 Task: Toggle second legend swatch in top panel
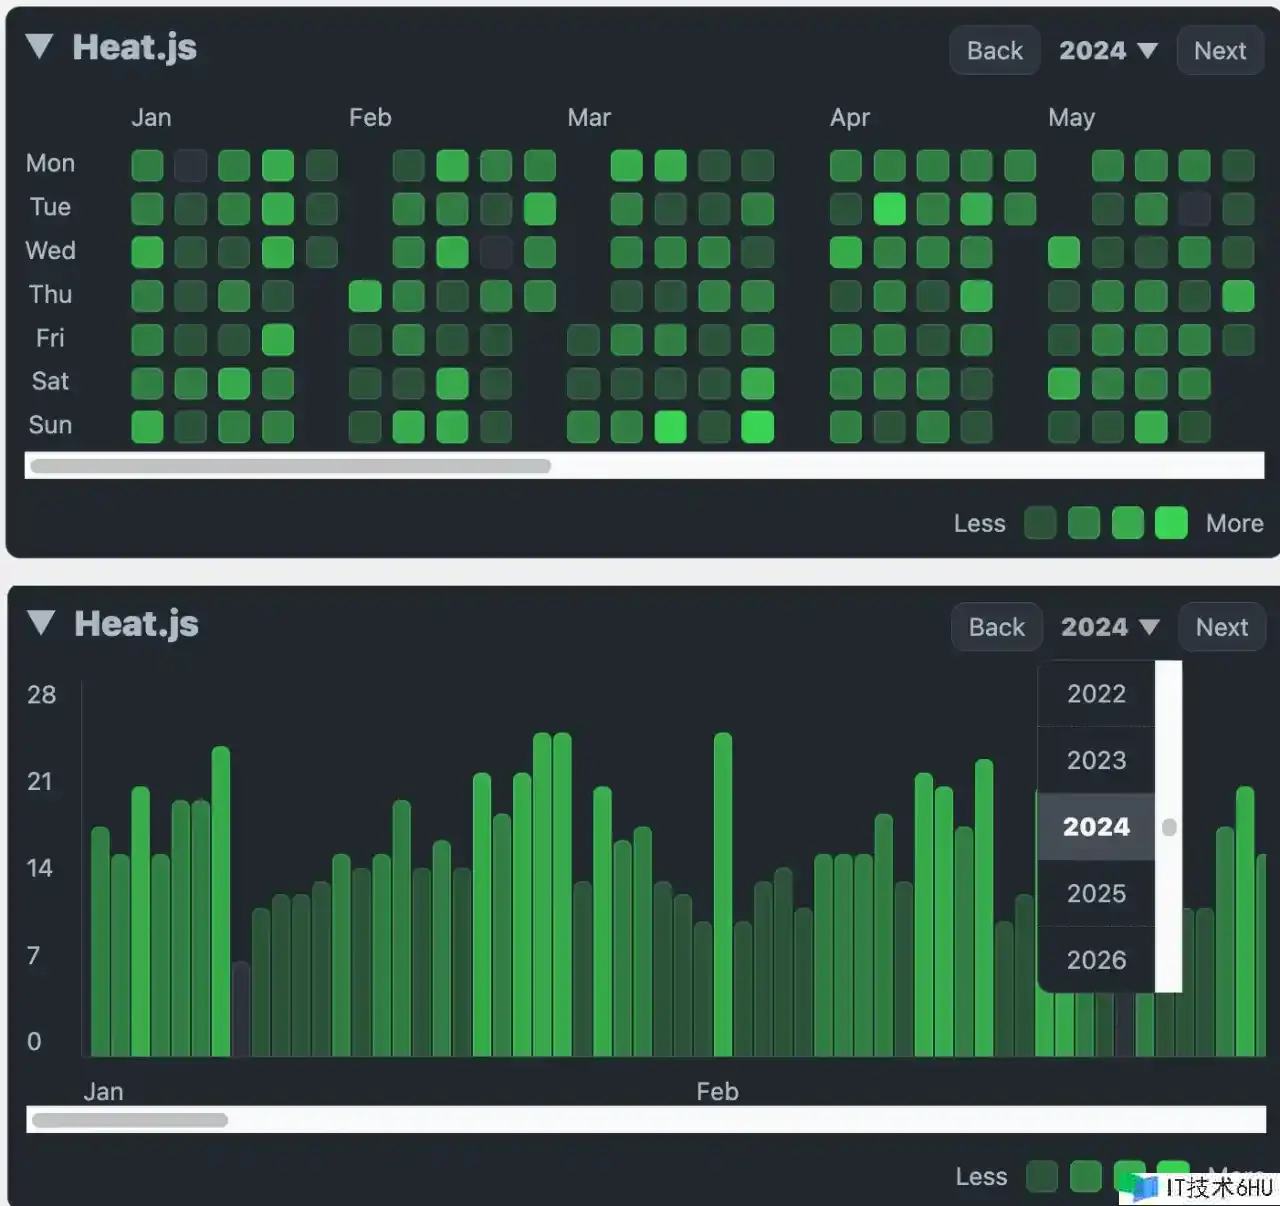tap(1084, 523)
